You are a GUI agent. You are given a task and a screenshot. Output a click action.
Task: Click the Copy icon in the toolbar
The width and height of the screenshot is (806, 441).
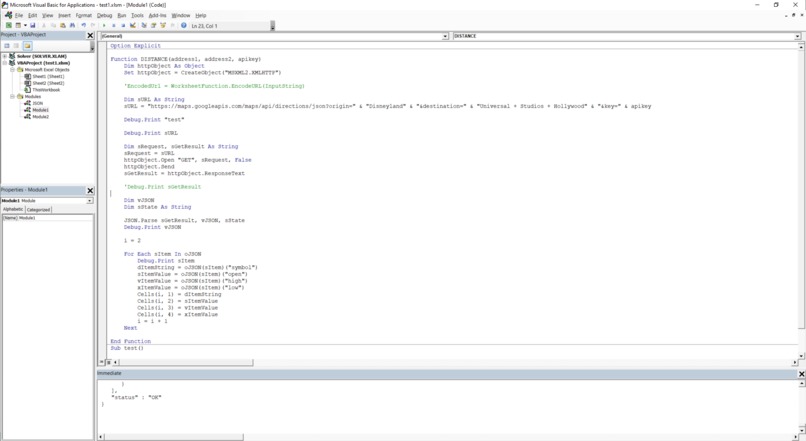pyautogui.click(x=53, y=25)
